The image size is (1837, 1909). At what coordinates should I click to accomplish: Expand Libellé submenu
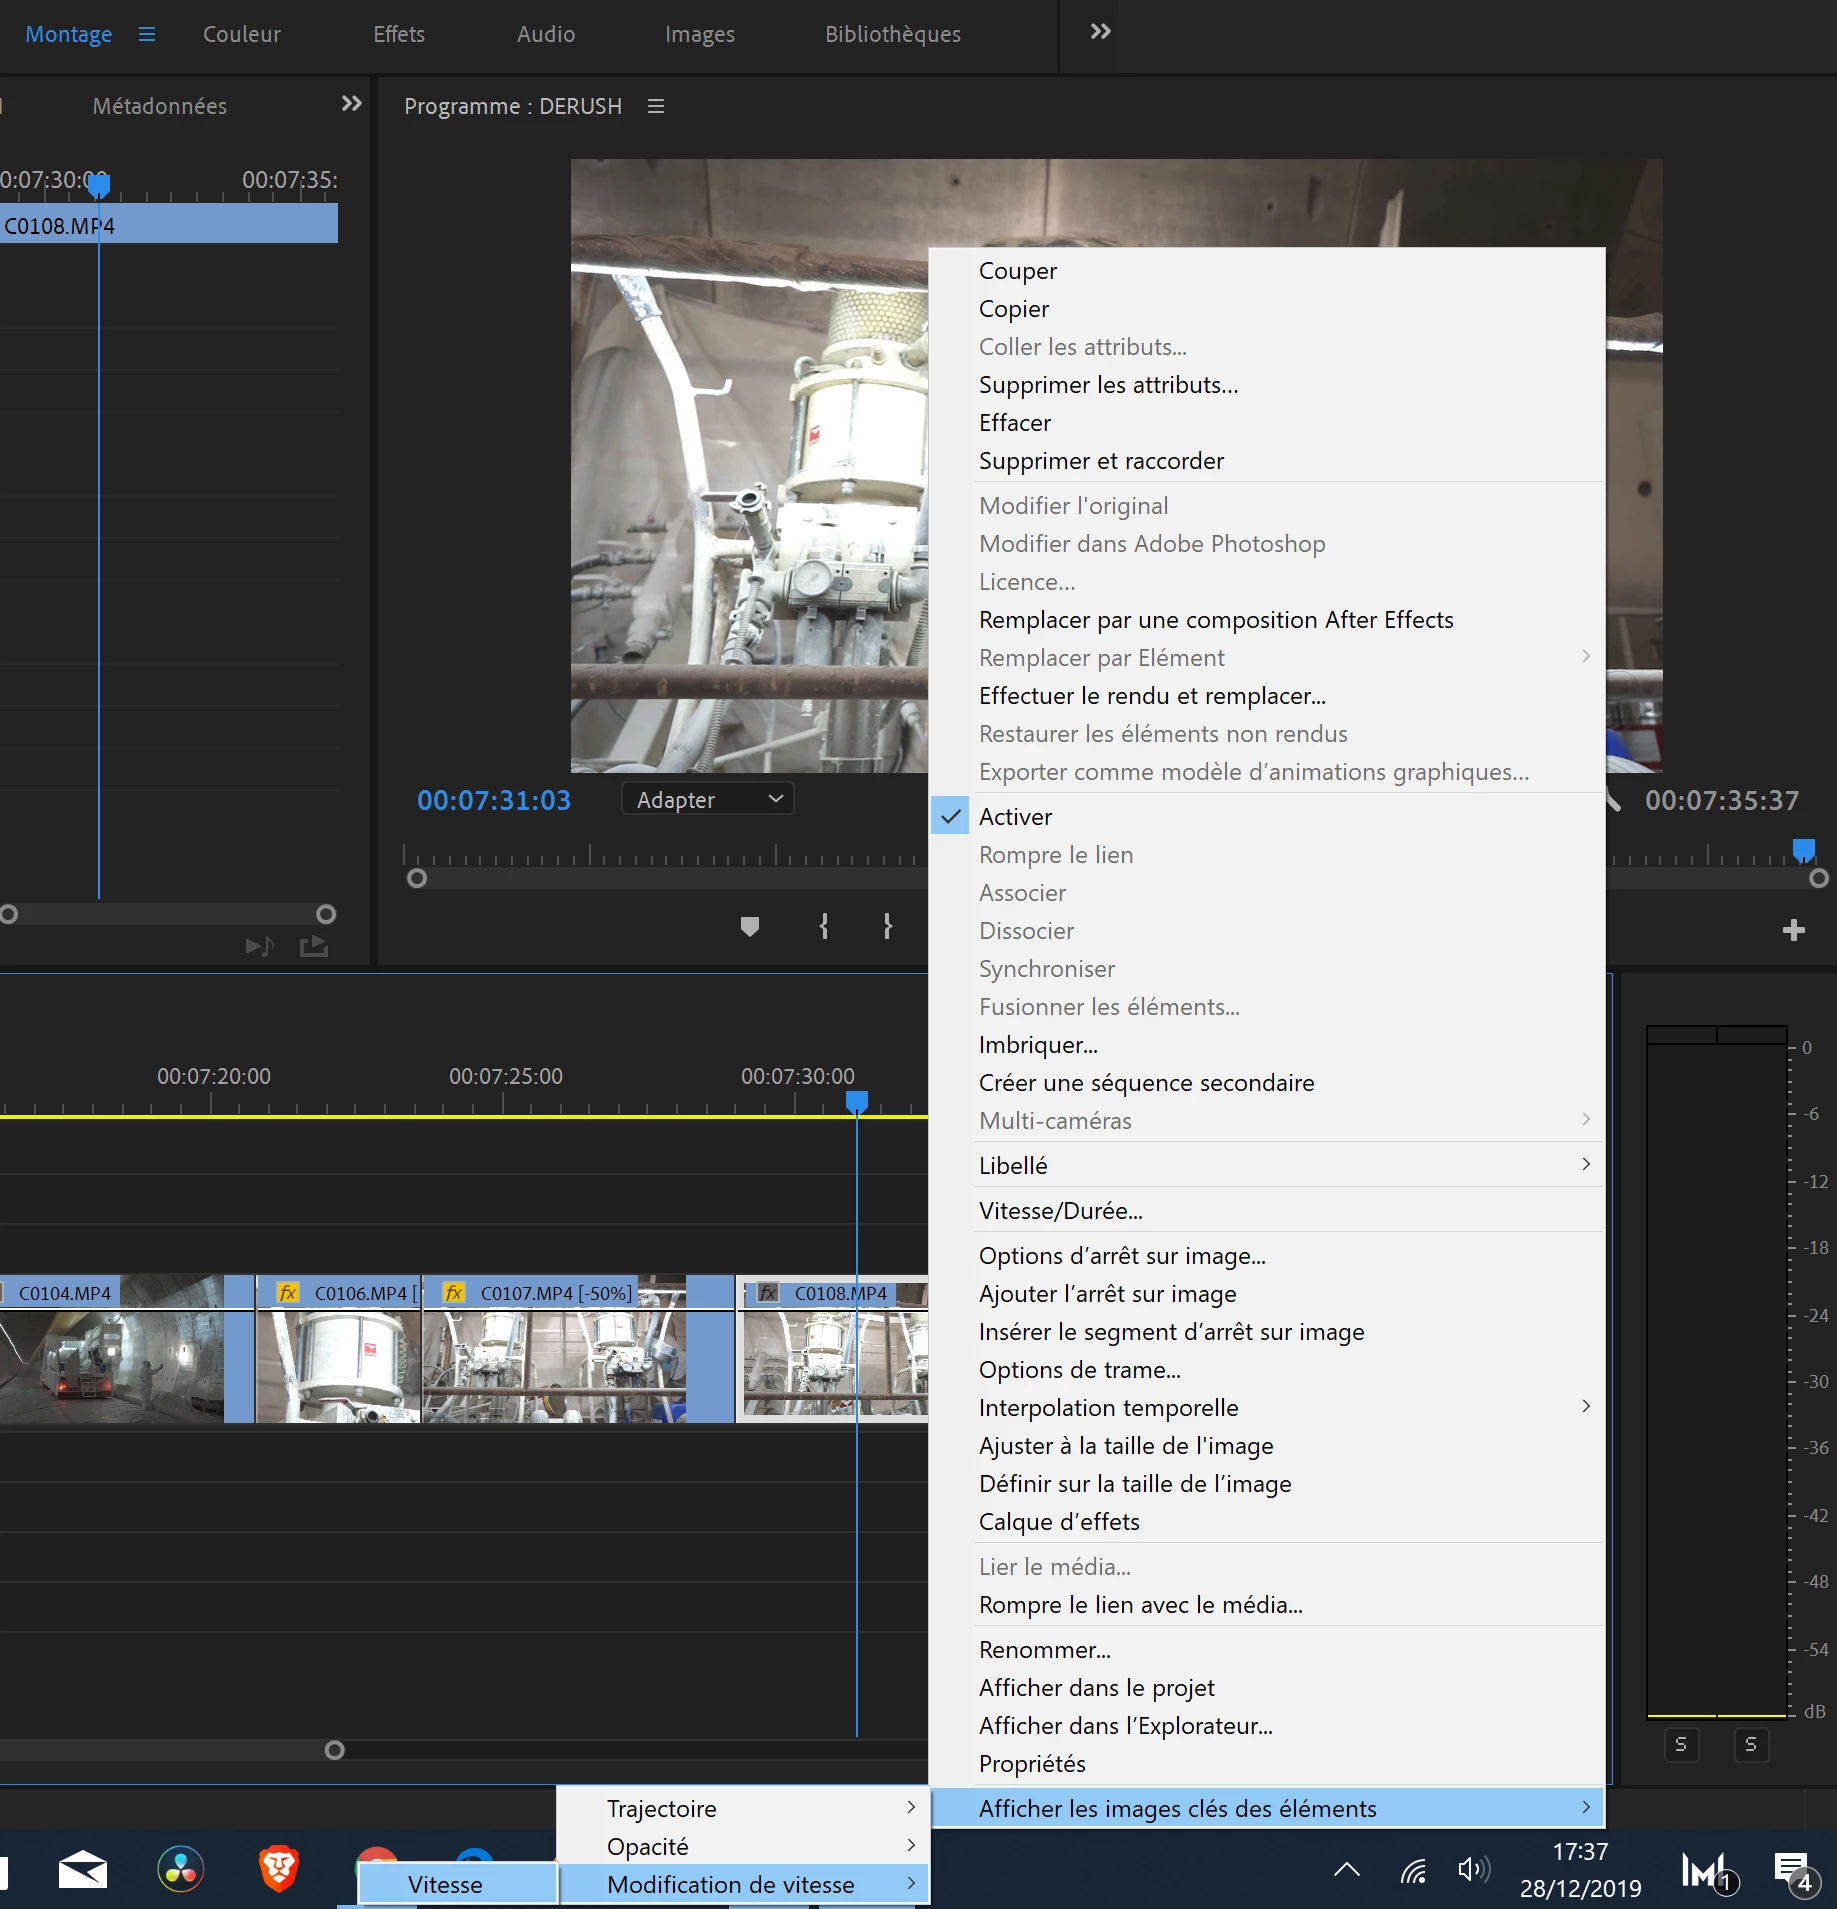(x=1267, y=1165)
